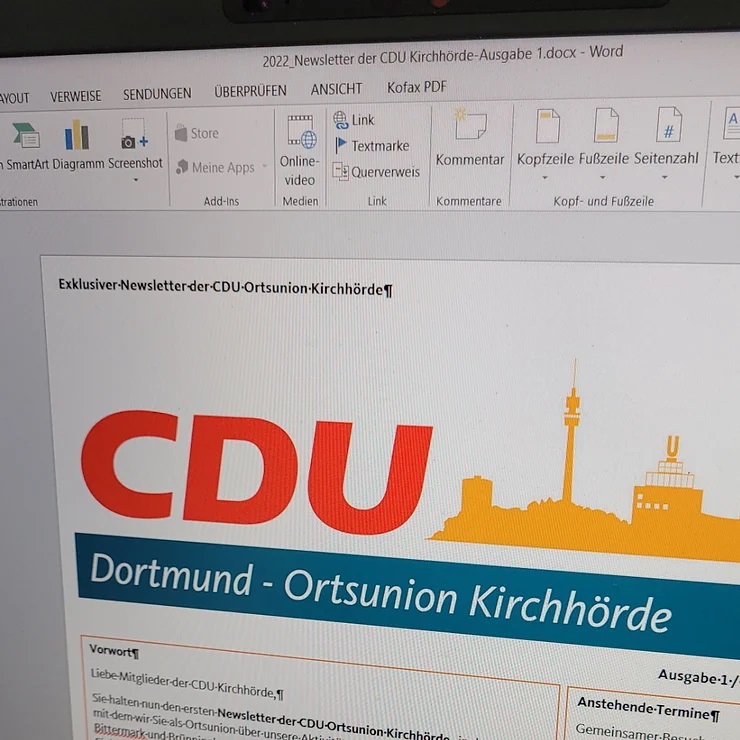The height and width of the screenshot is (740, 740).
Task: Expand the Screenshot dropdown arrow
Action: [x=136, y=180]
